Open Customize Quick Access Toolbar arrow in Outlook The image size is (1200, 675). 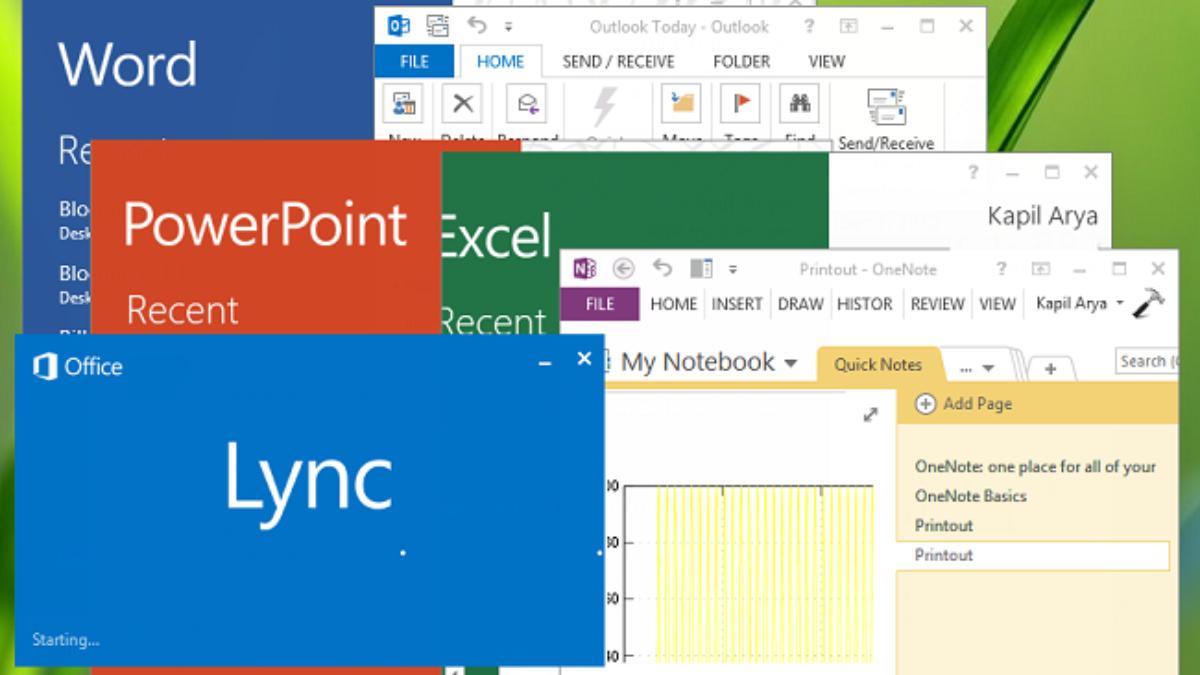click(x=508, y=27)
